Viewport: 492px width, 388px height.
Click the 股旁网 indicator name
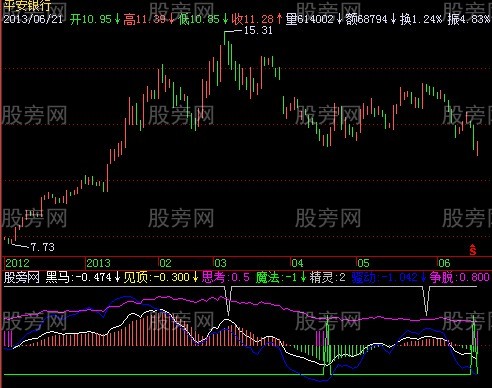point(22,277)
